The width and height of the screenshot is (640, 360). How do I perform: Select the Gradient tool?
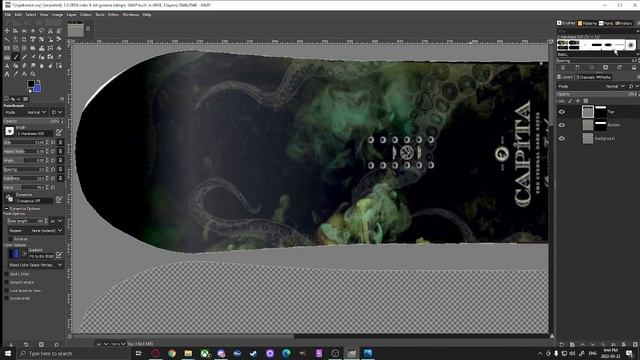click(7, 57)
